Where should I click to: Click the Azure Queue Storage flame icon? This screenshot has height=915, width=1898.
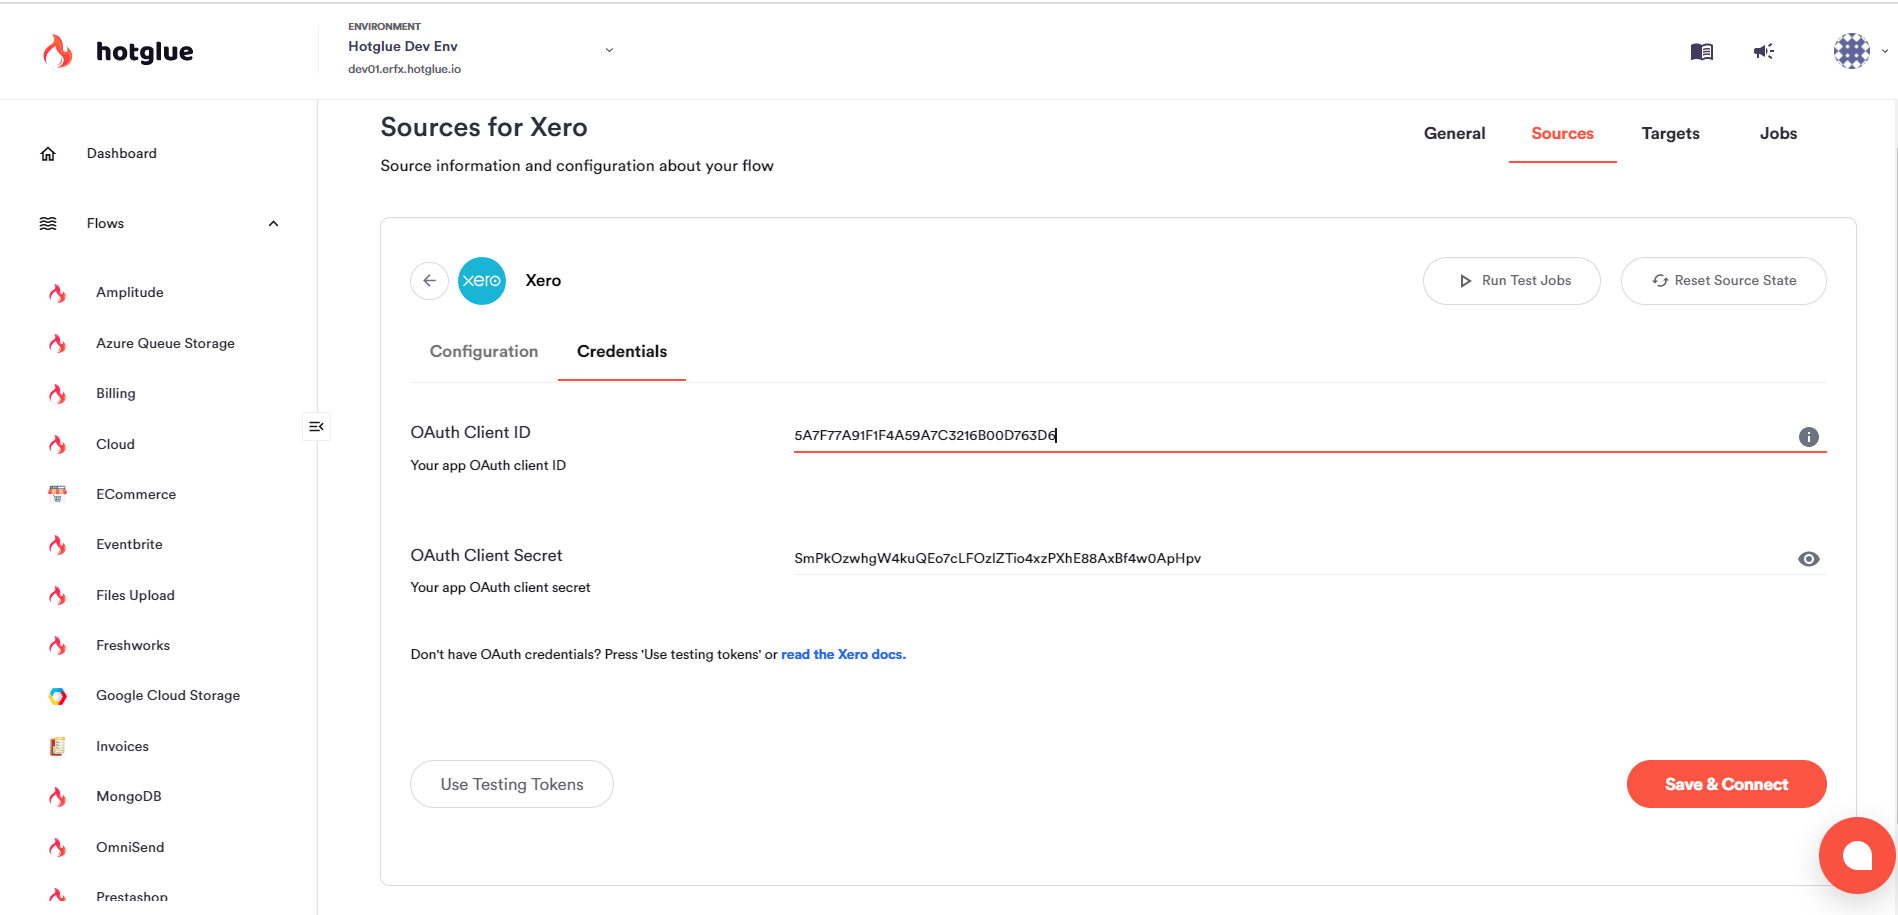coord(58,343)
